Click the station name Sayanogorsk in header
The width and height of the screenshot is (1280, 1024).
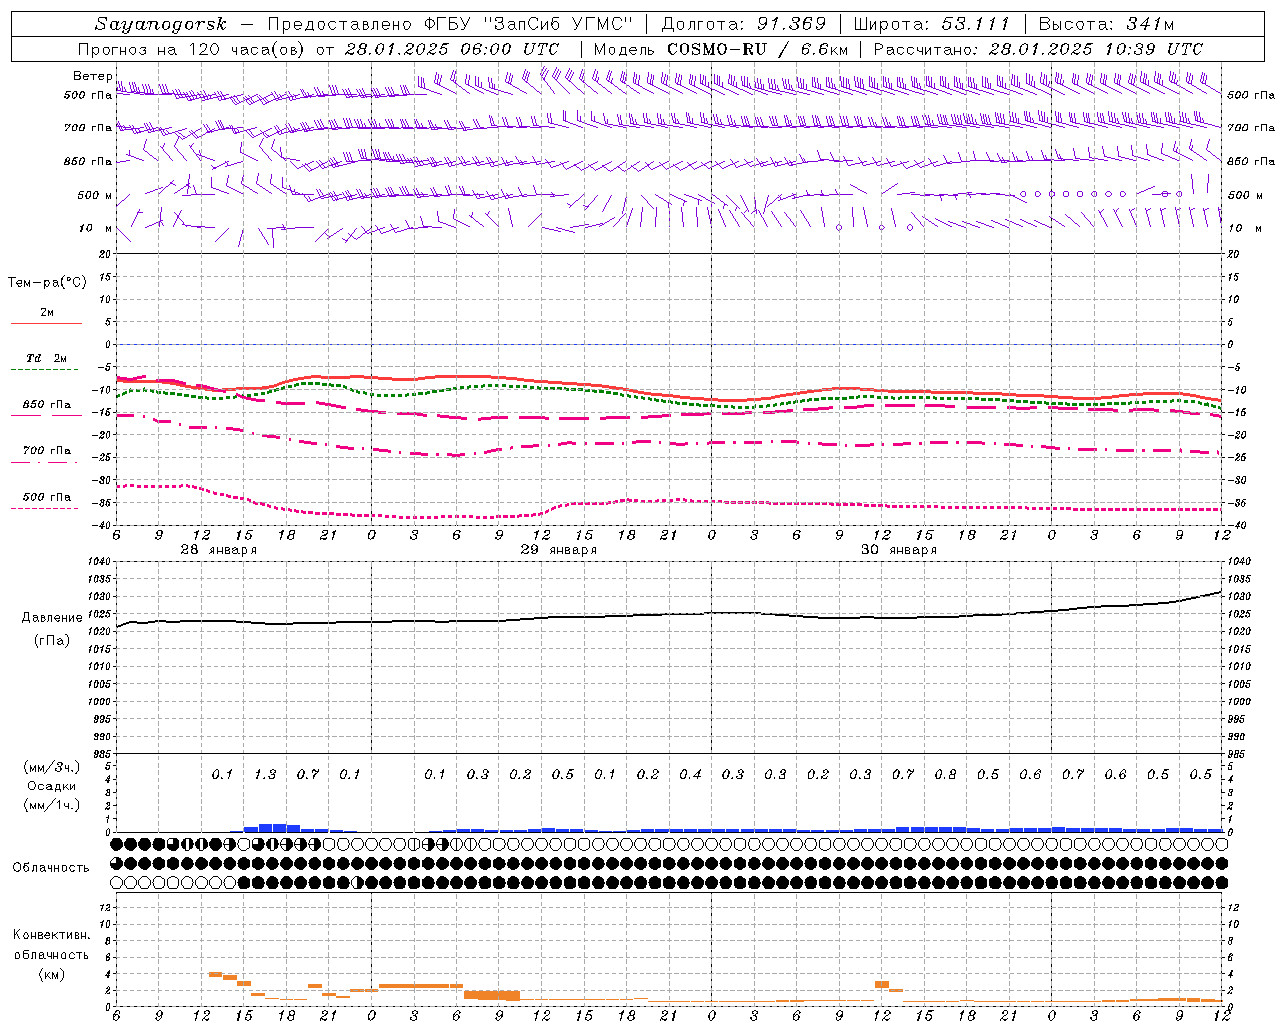[161, 24]
